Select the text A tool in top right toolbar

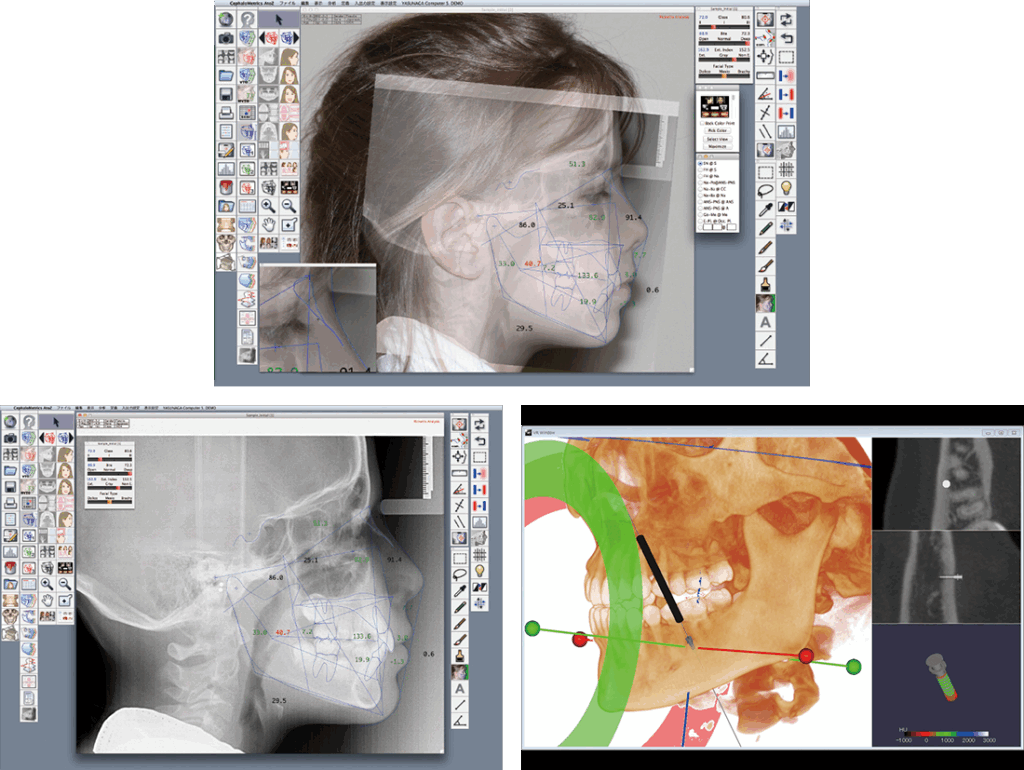765,322
